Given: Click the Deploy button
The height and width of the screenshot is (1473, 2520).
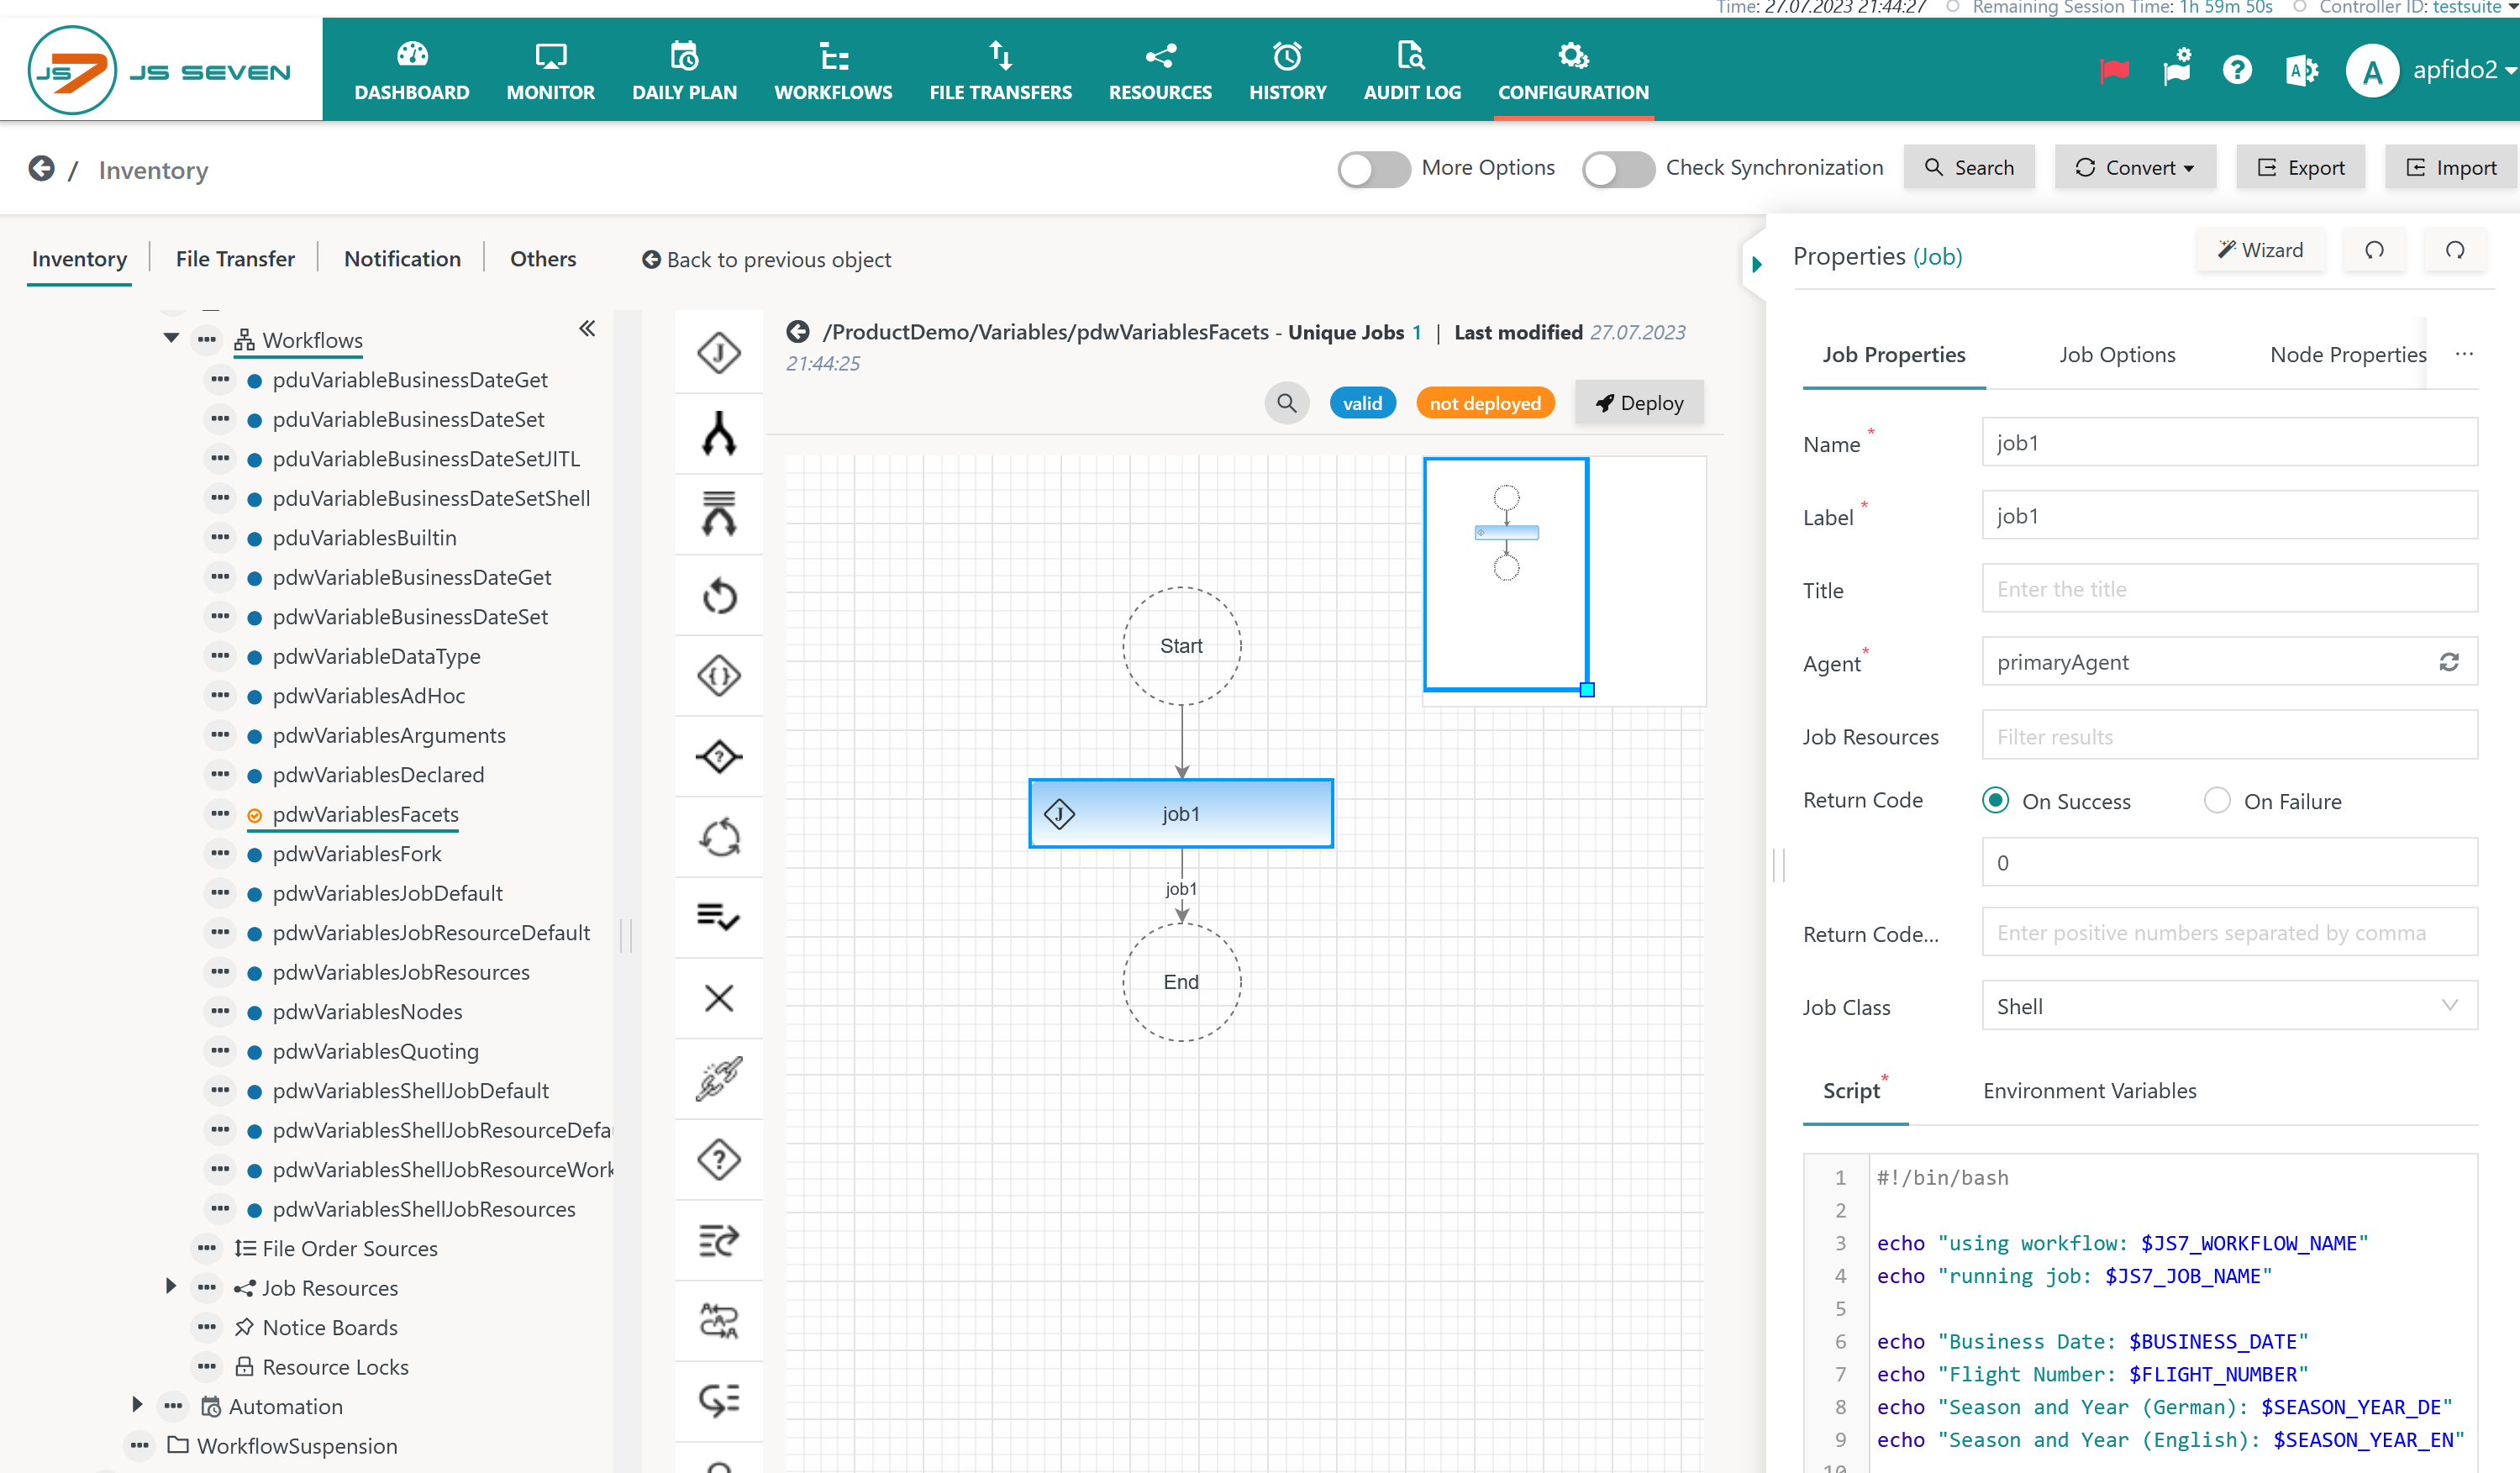Looking at the screenshot, I should (x=1639, y=403).
